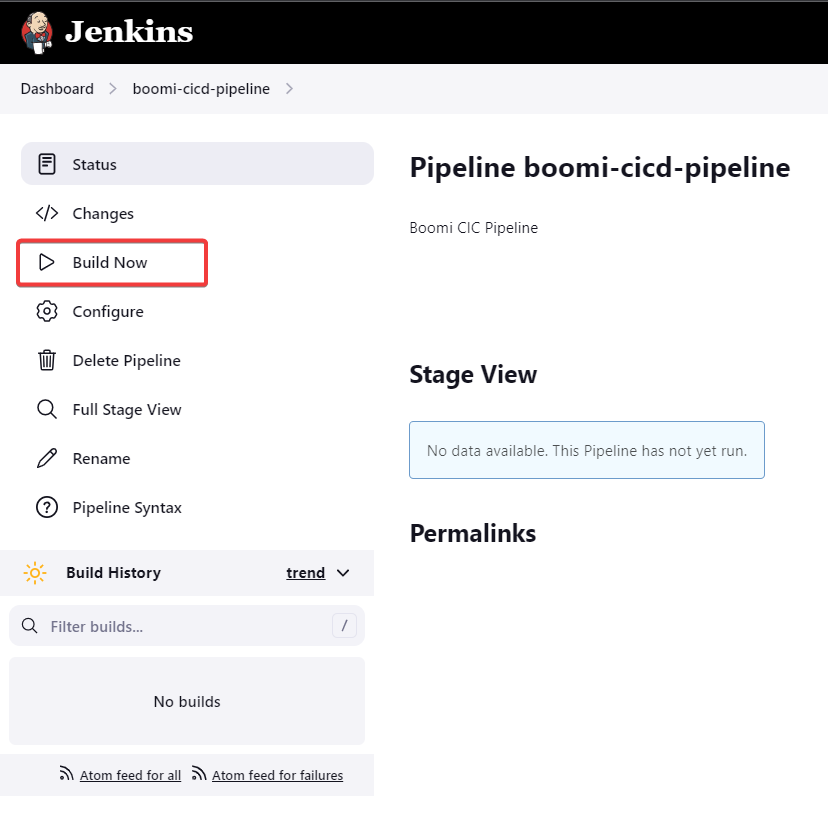Click the Pipeline Syntax help icon
Image resolution: width=828 pixels, height=831 pixels.
pos(47,507)
